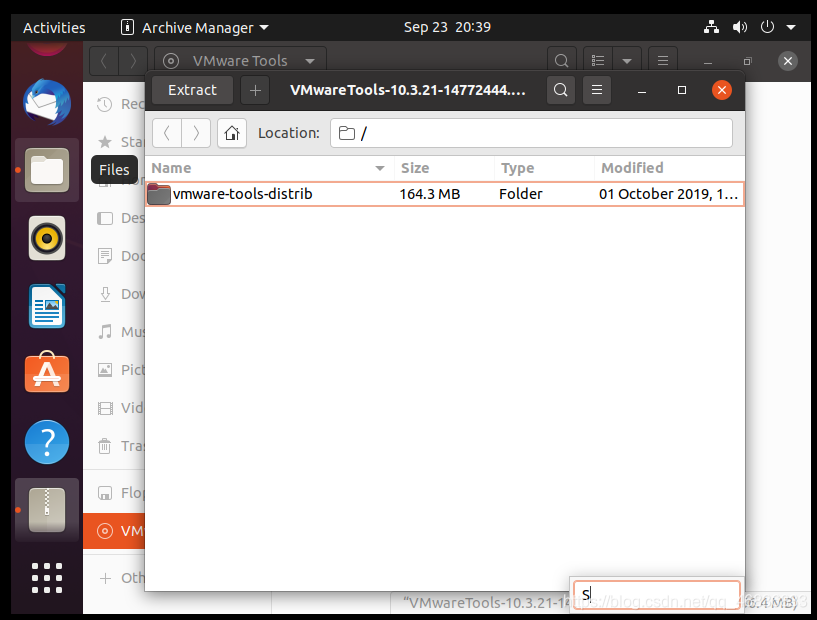Open the VMware Tools path dropdown in Files
Screen dimensions: 817x620
point(240,61)
